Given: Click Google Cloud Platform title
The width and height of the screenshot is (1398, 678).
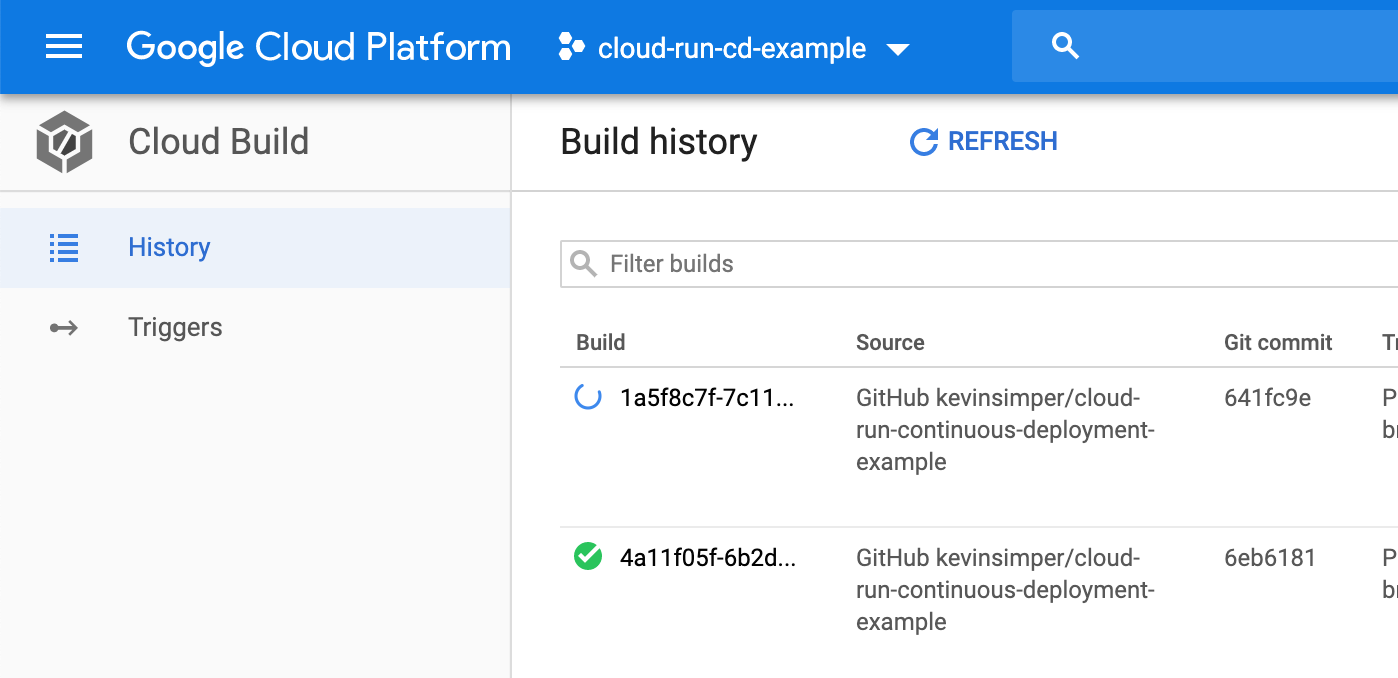Looking at the screenshot, I should tap(319, 47).
